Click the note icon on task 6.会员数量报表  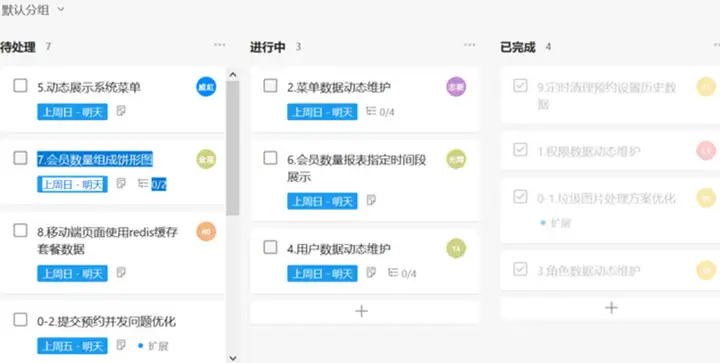(x=371, y=200)
